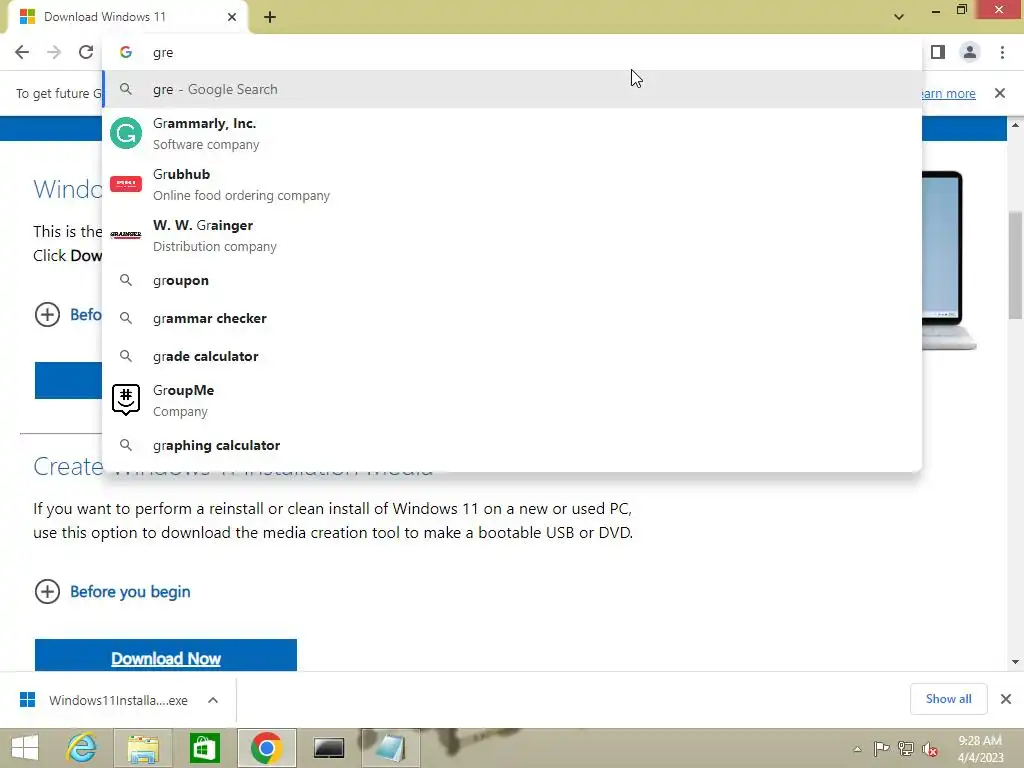Open the Windows Store taskbar icon
This screenshot has width=1024, height=768.
click(204, 748)
